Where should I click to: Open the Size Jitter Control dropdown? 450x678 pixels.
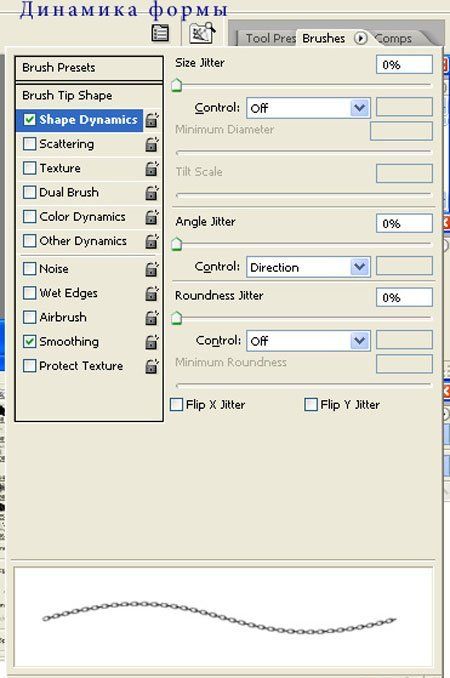click(x=308, y=108)
